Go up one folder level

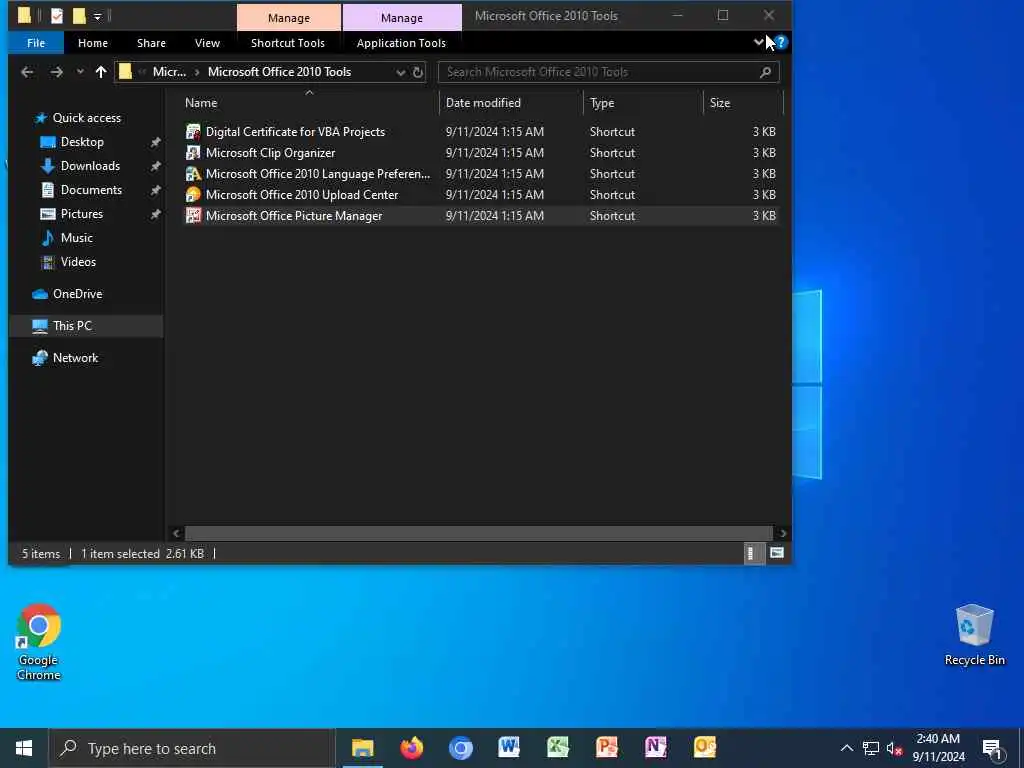(101, 72)
